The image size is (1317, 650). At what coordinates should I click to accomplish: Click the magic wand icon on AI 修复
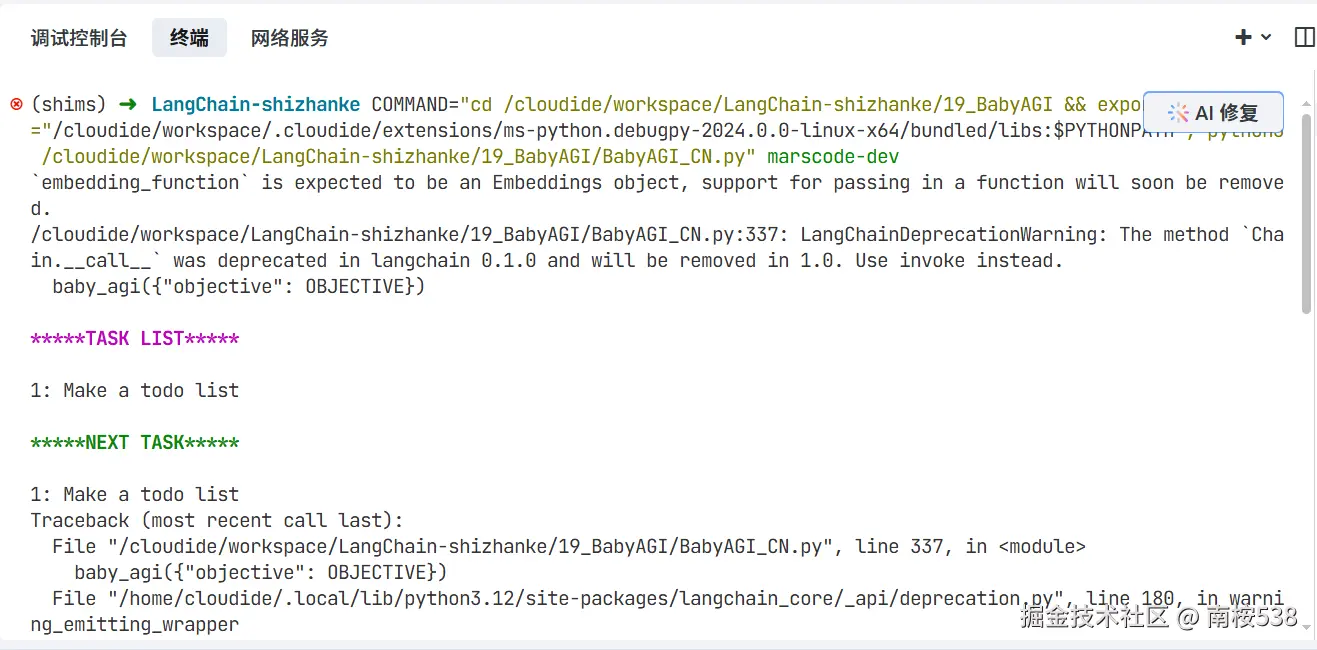(x=1178, y=113)
